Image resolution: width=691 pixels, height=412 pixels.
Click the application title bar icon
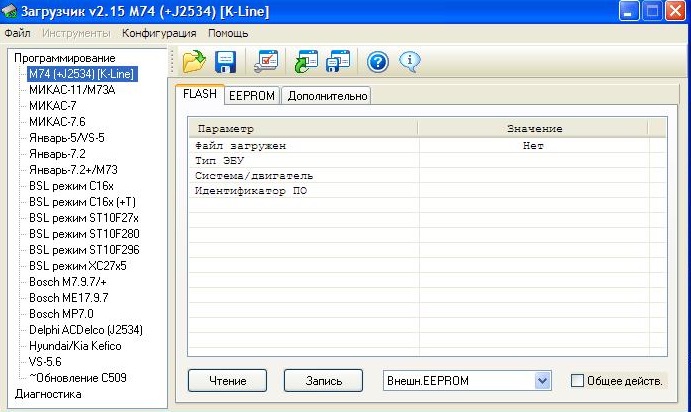(x=10, y=11)
